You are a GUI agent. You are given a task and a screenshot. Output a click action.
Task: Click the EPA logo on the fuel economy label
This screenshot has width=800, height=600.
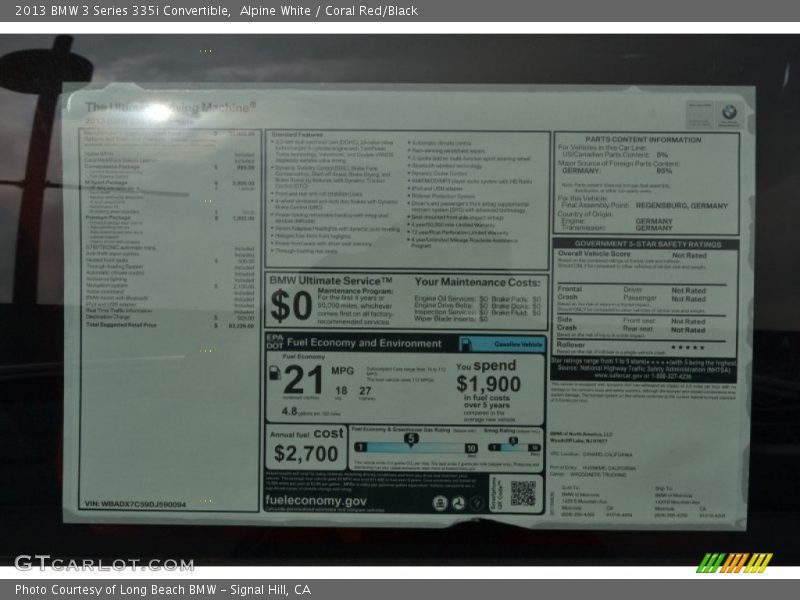point(277,338)
